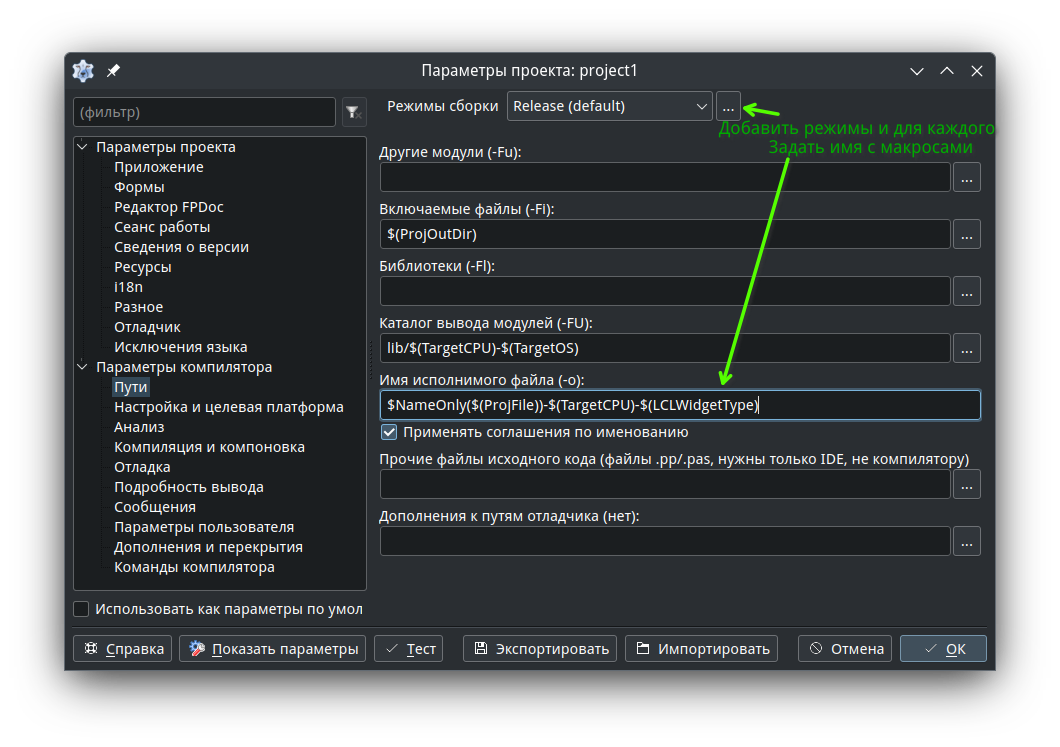
Task: Shade window with the down chevron
Action: pyautogui.click(x=917, y=71)
